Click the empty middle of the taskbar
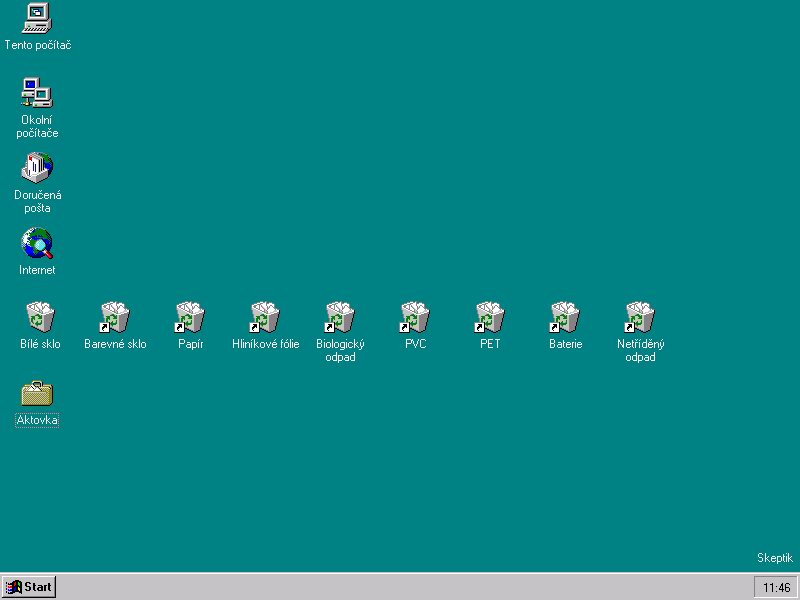The width and height of the screenshot is (800, 600). (400, 587)
